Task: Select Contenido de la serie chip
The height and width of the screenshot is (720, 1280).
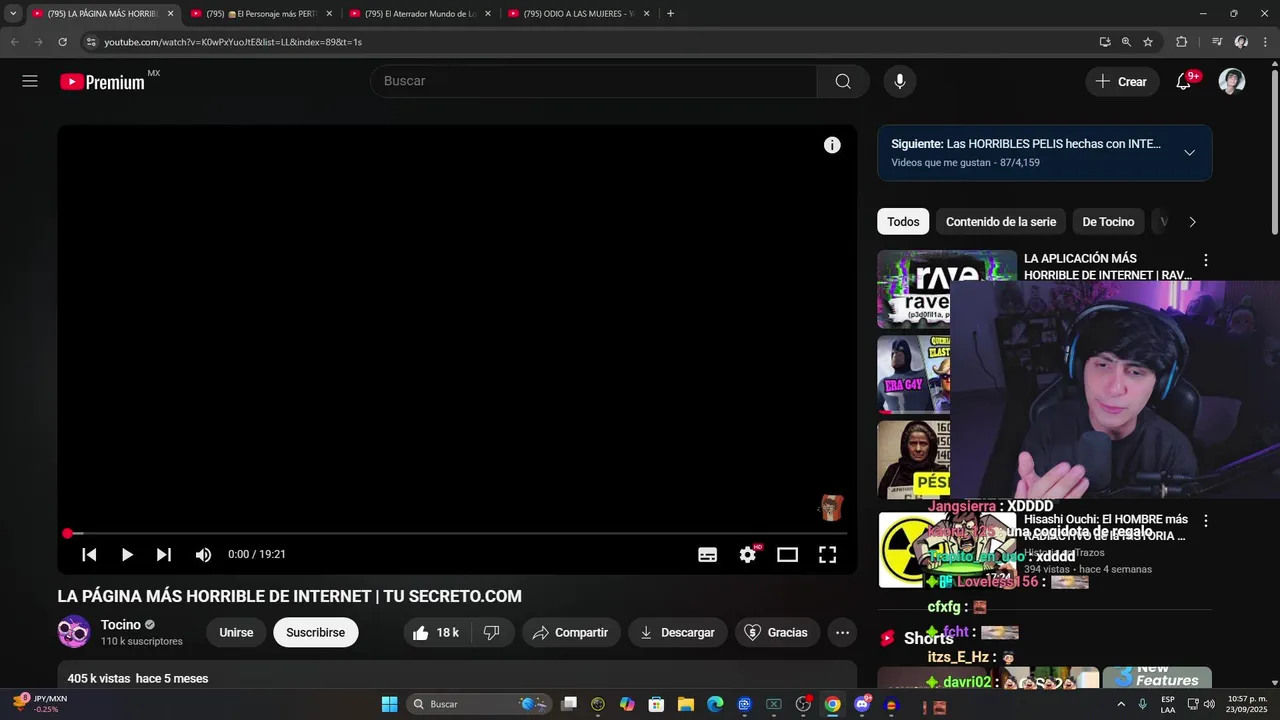Action: coord(1001,222)
